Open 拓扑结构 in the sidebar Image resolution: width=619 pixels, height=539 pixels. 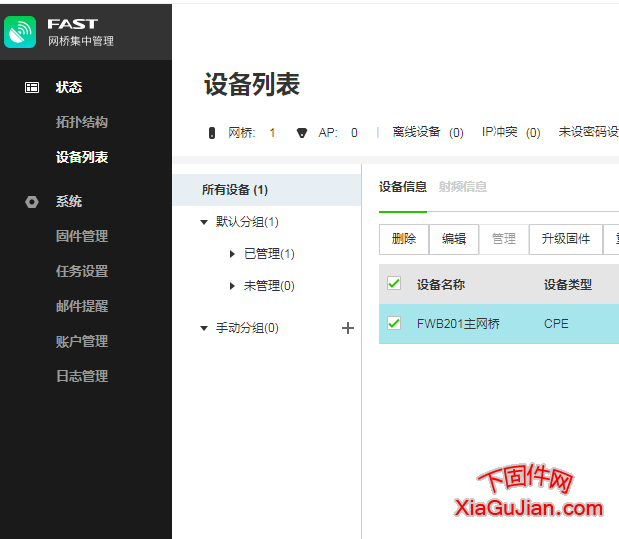(82, 122)
